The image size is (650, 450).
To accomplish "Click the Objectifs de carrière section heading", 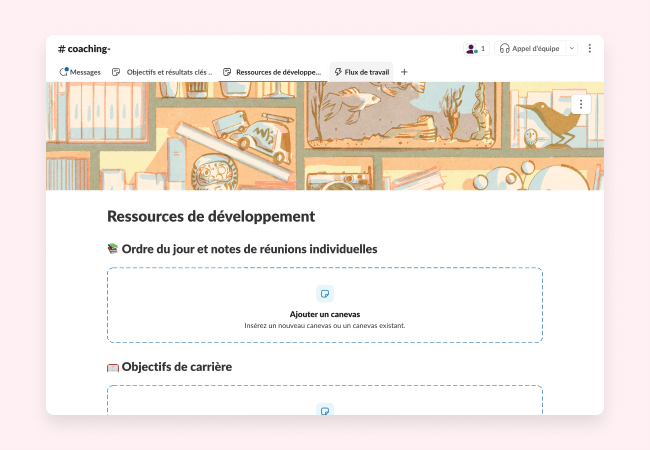I will point(176,367).
